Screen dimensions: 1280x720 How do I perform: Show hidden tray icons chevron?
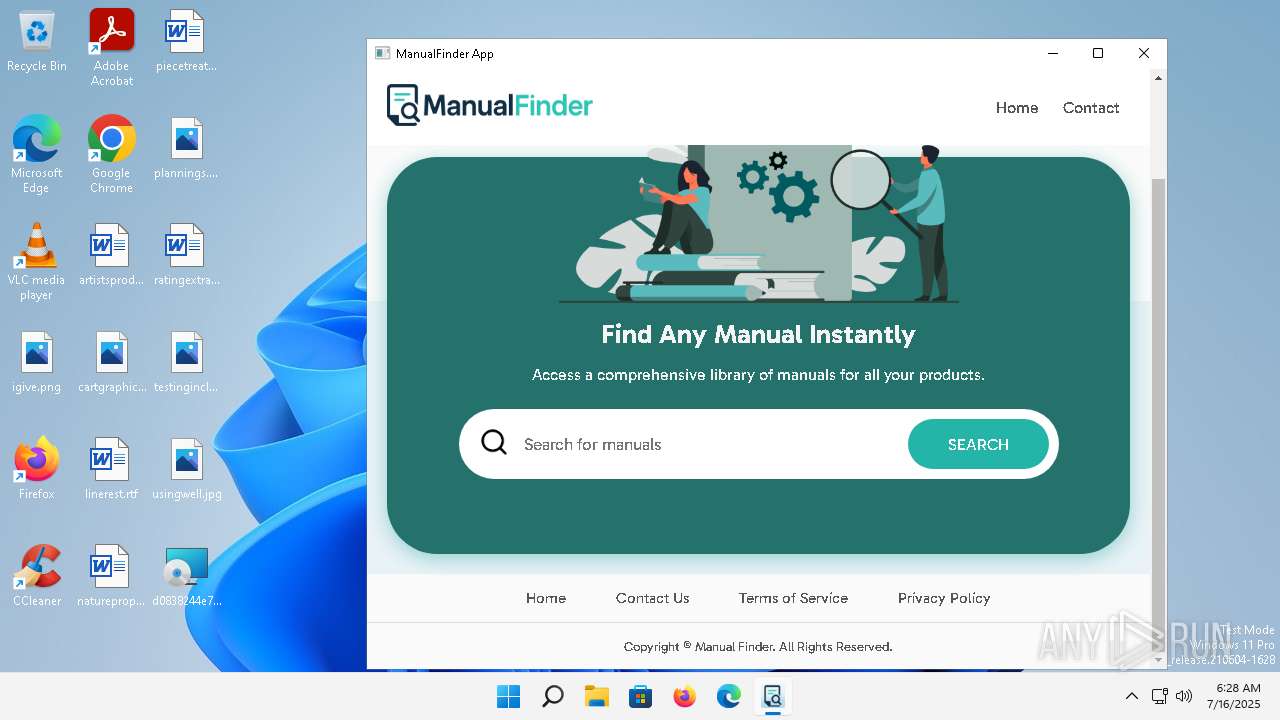click(x=1131, y=696)
